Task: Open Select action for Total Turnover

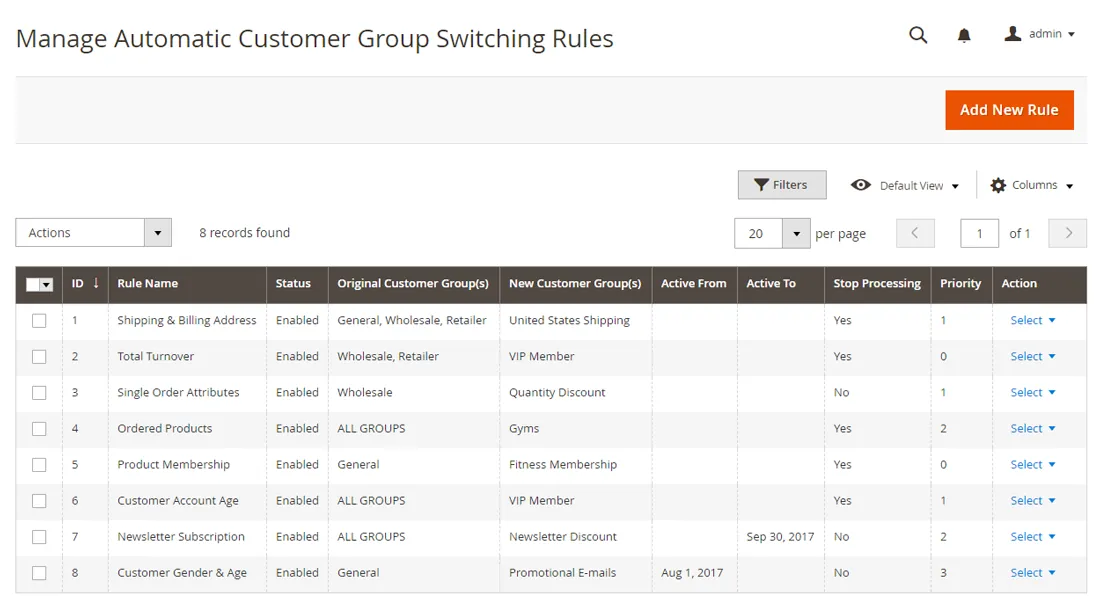Action: (1033, 356)
